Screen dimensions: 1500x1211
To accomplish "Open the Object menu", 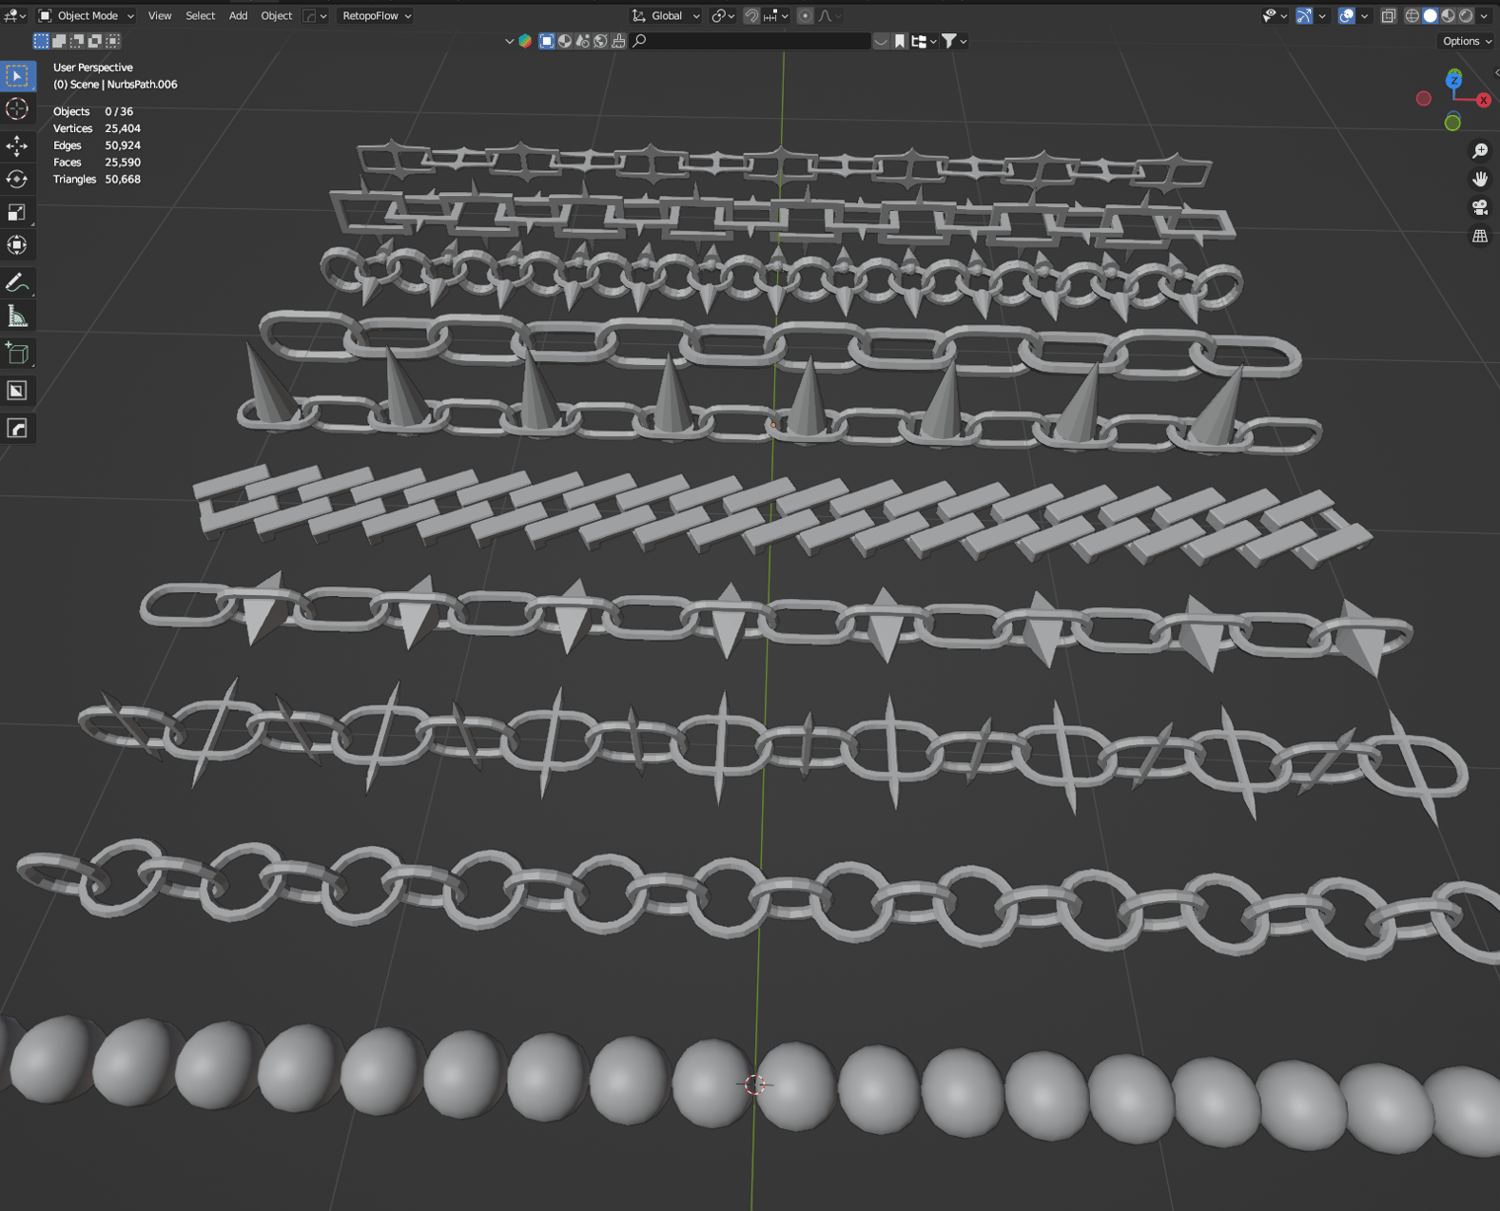I will click(x=277, y=16).
